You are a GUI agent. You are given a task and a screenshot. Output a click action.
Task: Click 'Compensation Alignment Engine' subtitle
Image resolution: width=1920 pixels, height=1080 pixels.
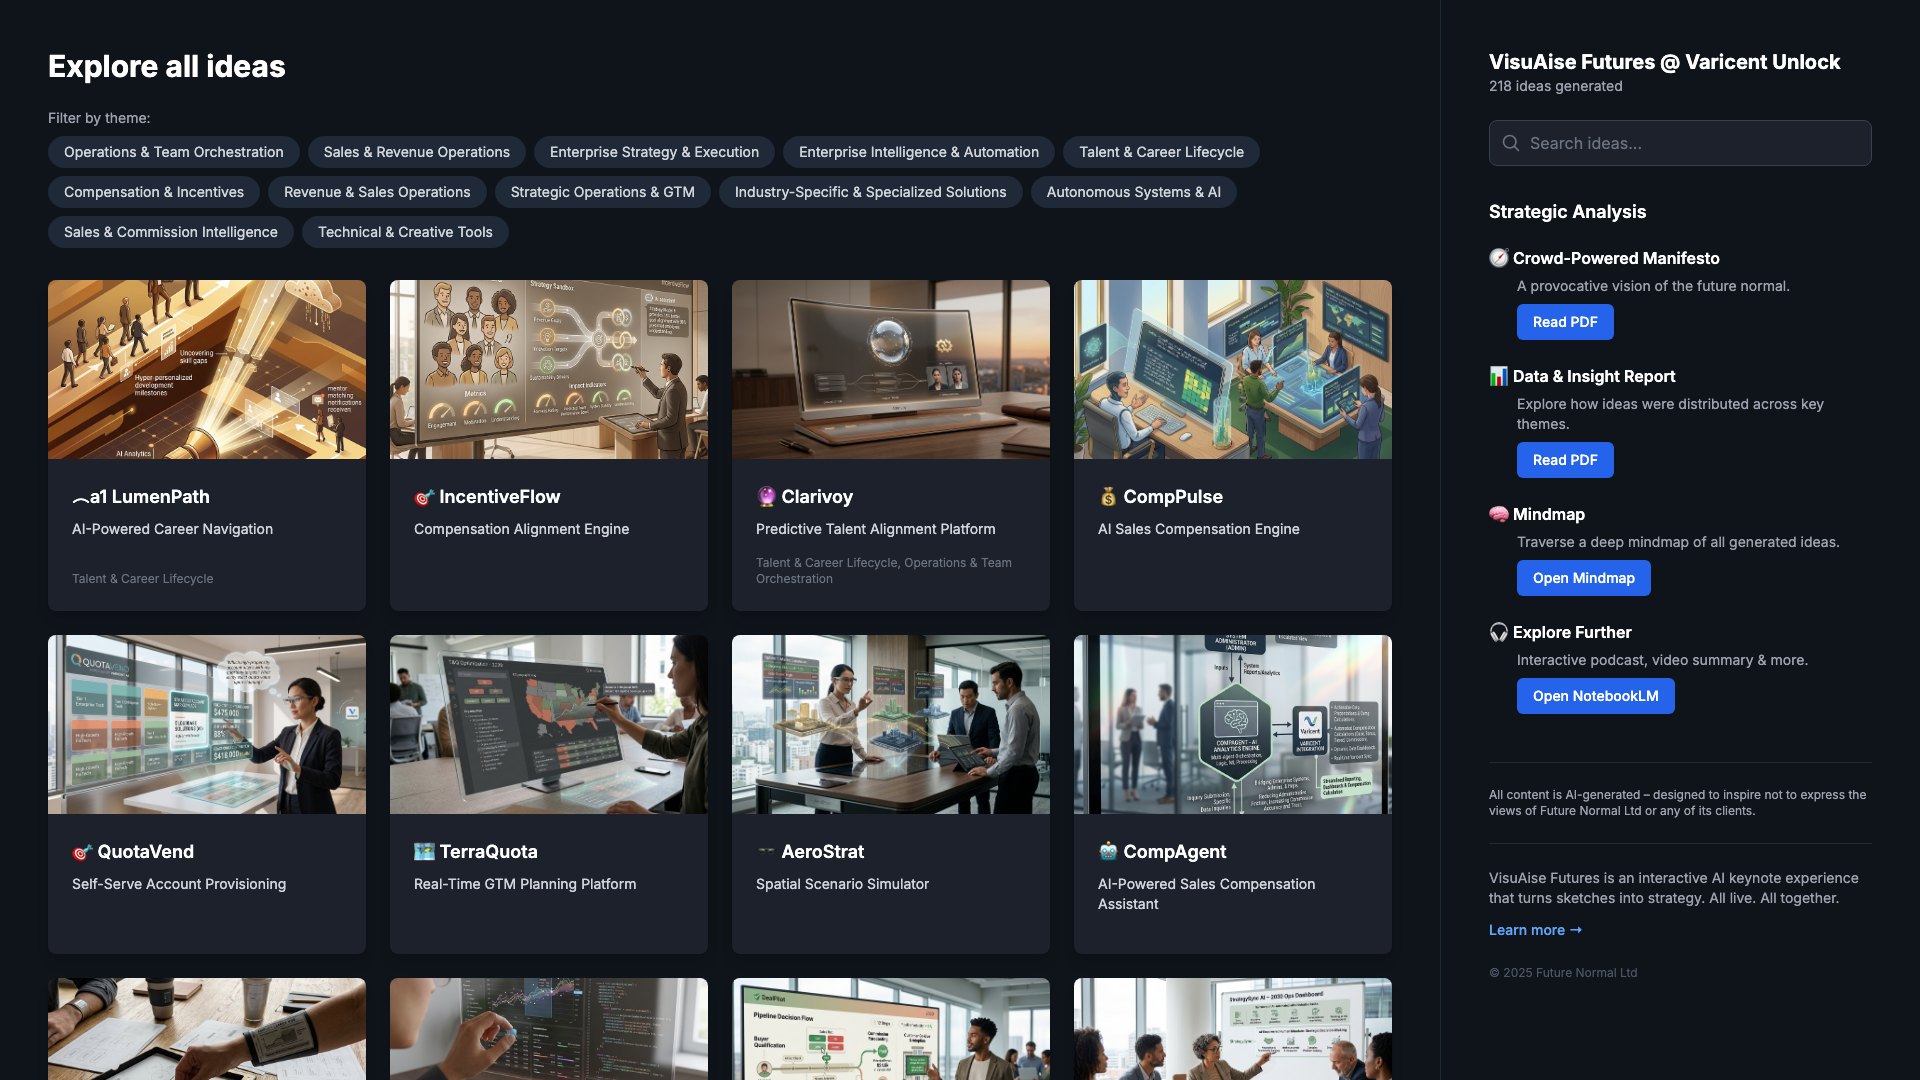pyautogui.click(x=521, y=529)
